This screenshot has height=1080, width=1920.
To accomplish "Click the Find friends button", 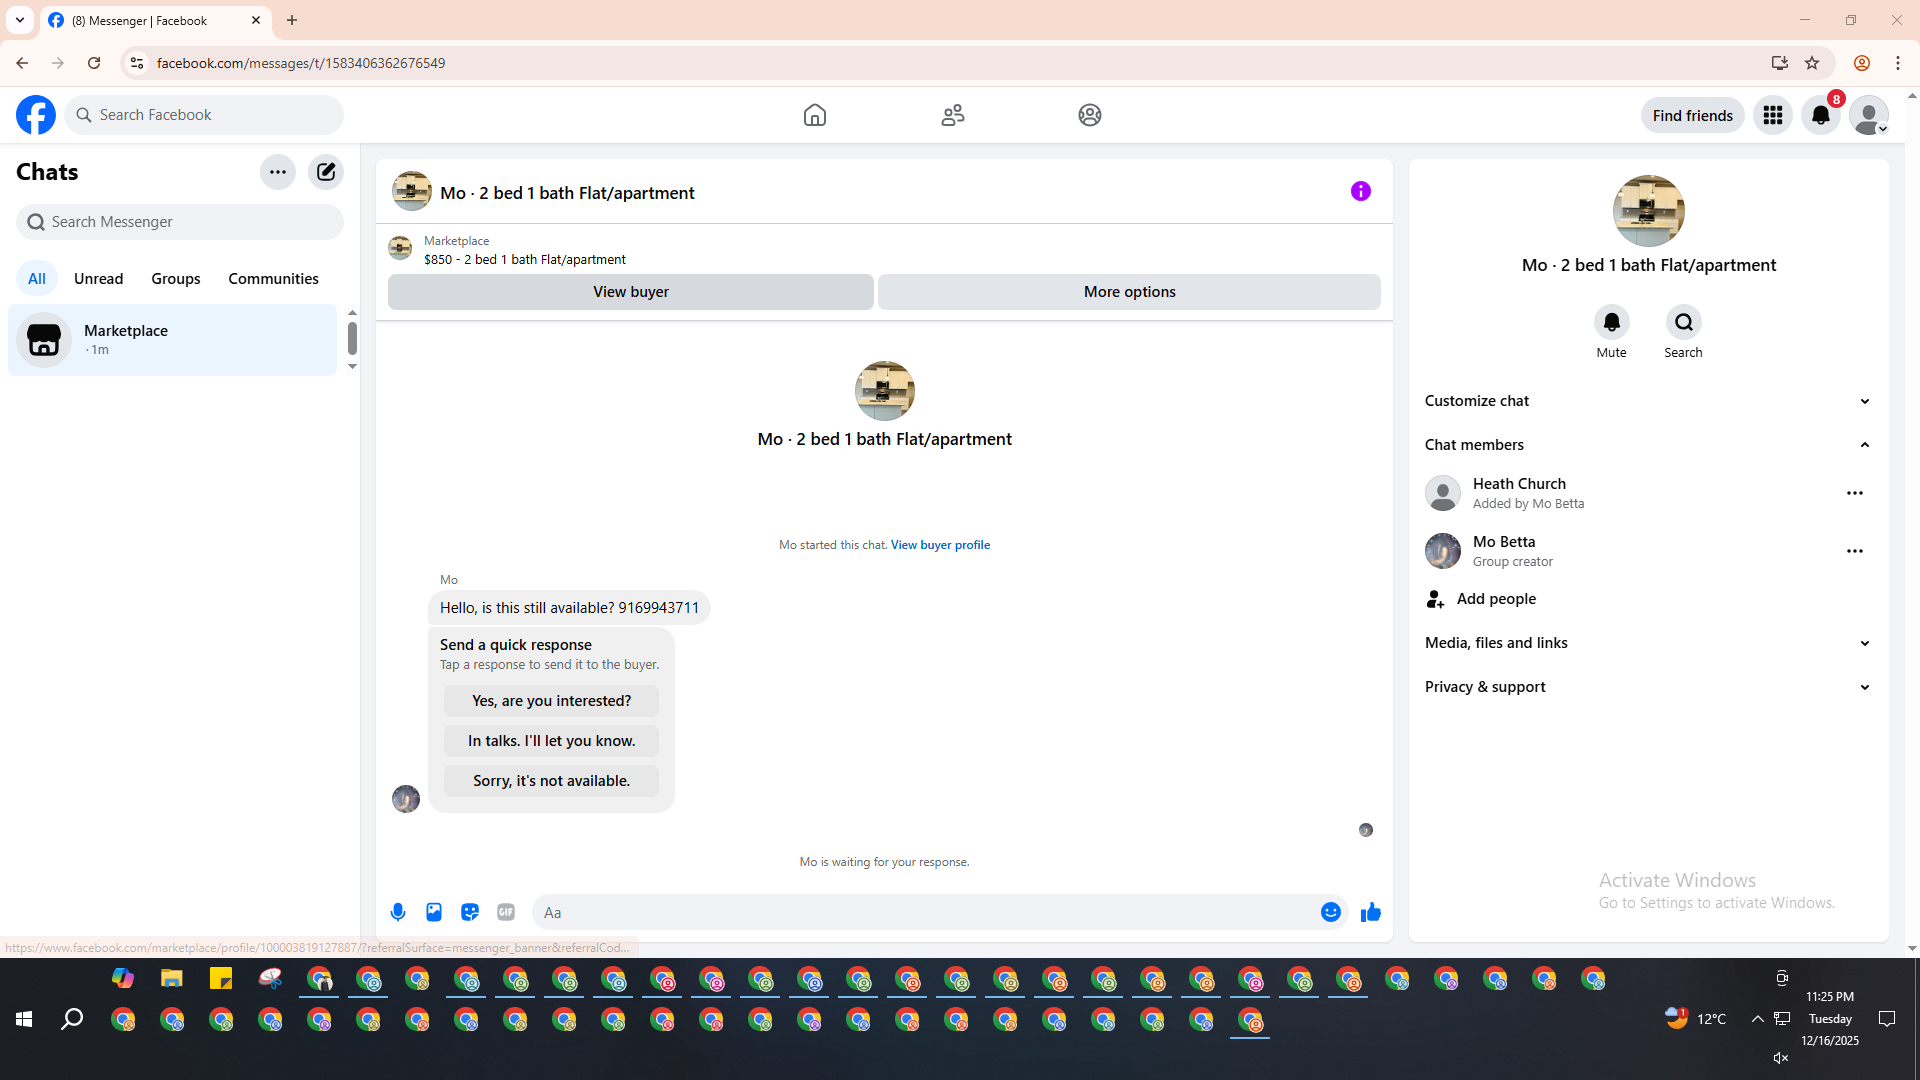I will click(x=1692, y=115).
